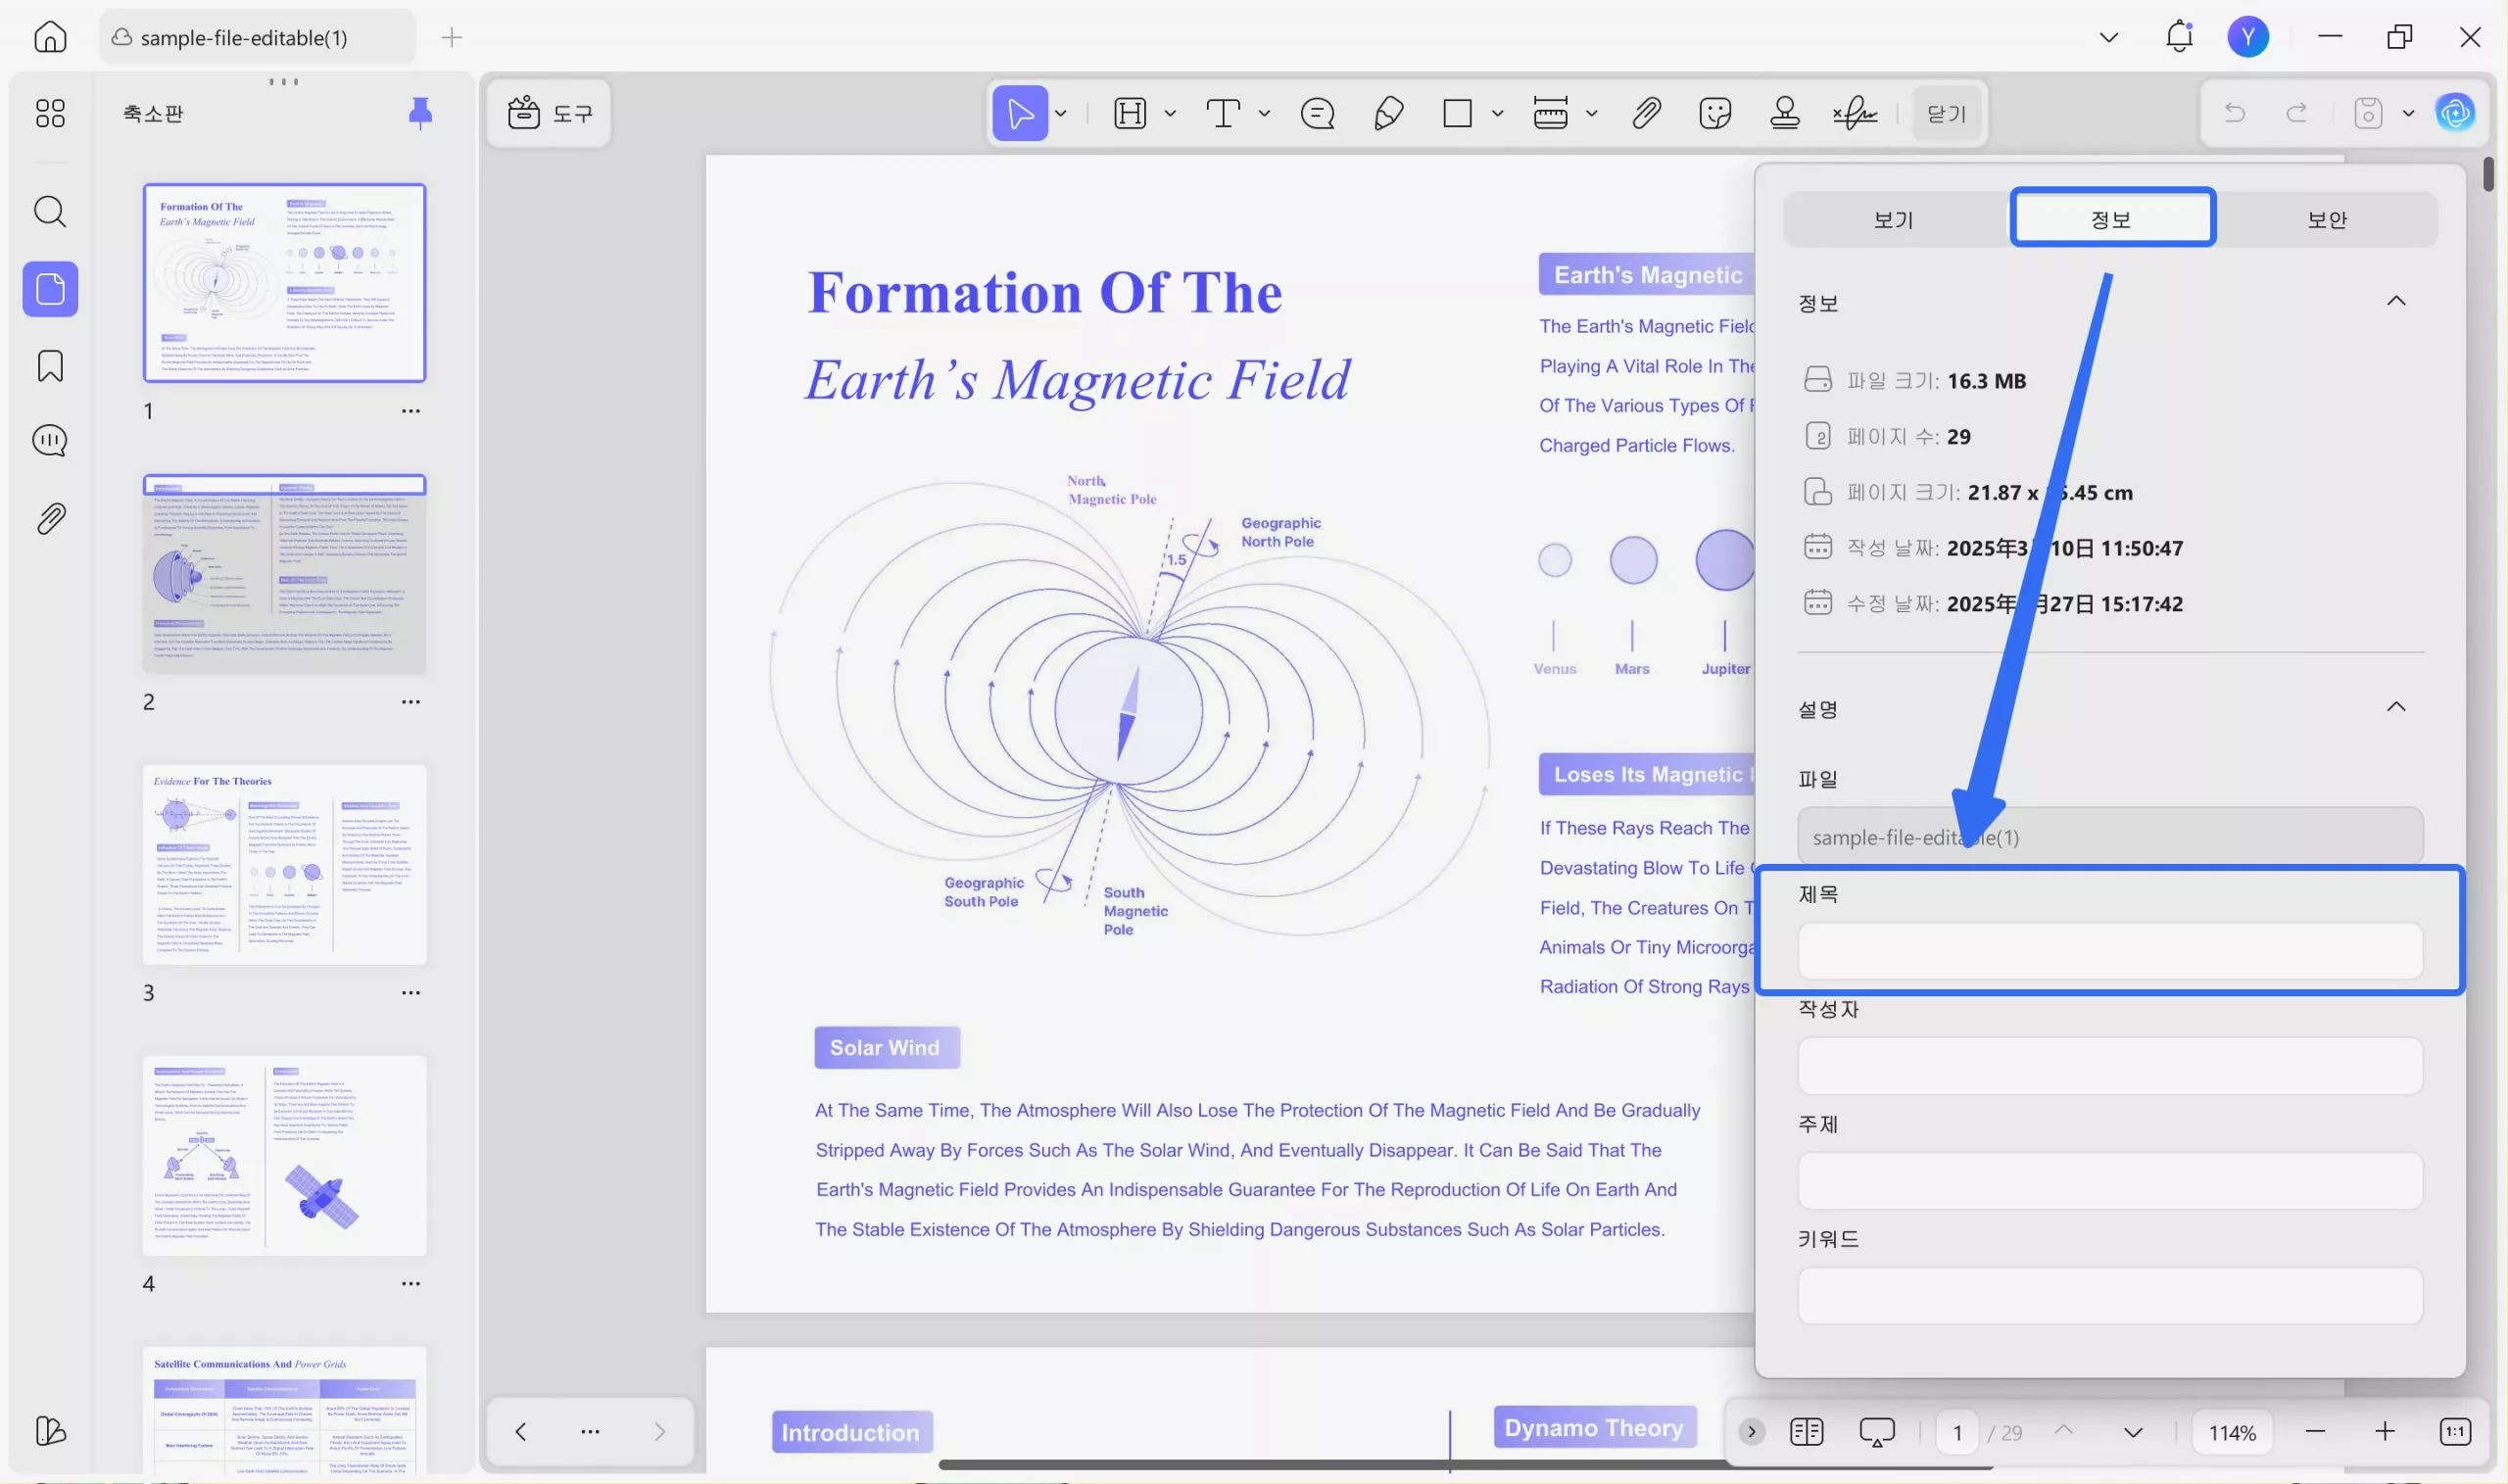
Task: Select the measure ruler tool
Action: [1550, 113]
